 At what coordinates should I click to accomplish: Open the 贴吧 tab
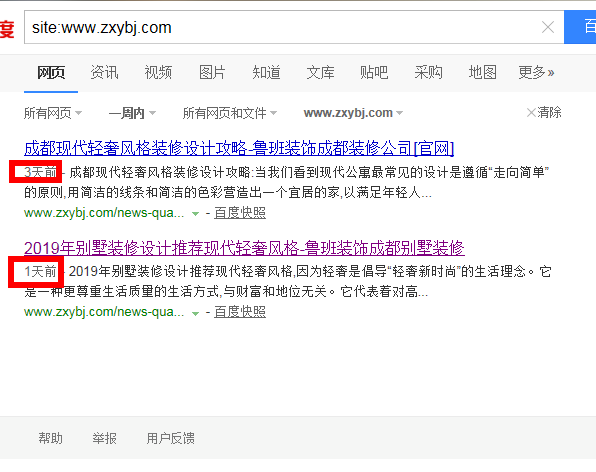click(x=374, y=72)
